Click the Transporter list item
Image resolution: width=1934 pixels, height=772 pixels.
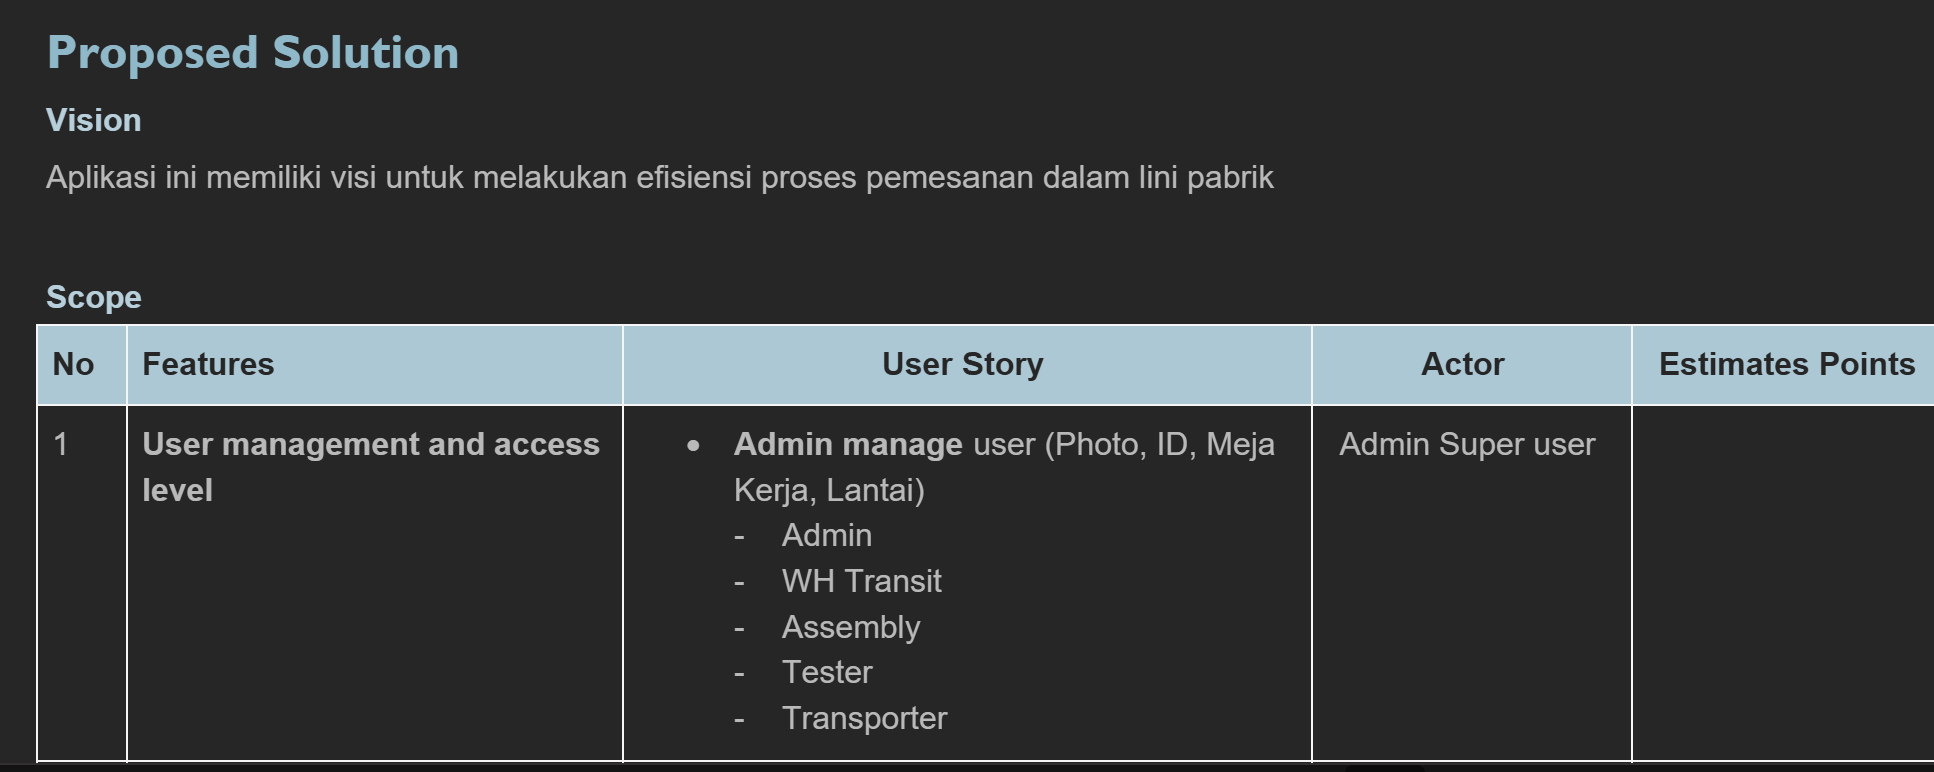click(865, 718)
